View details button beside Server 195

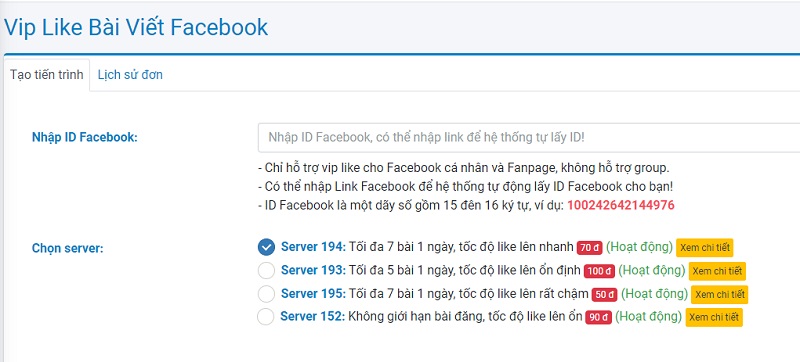click(720, 294)
